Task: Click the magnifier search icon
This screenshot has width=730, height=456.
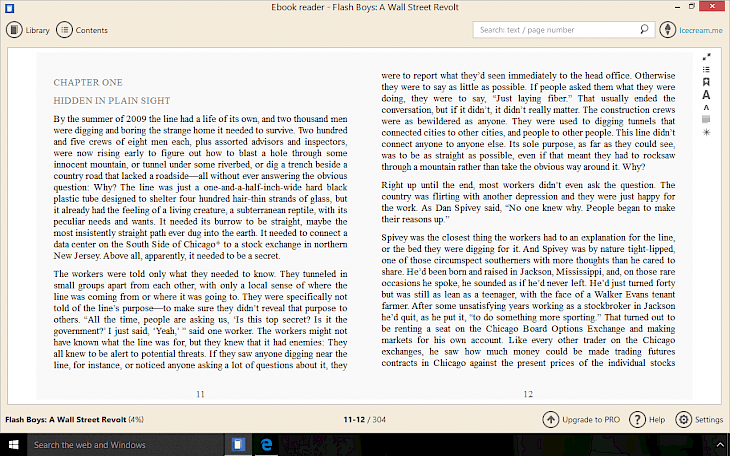Action: click(x=644, y=29)
